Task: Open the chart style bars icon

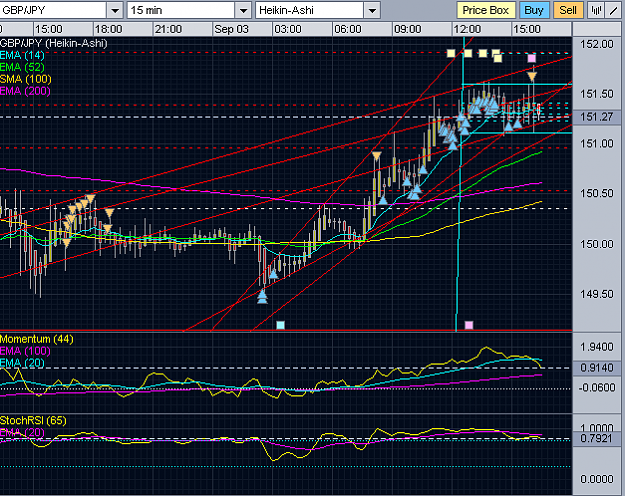Action: pyautogui.click(x=596, y=10)
